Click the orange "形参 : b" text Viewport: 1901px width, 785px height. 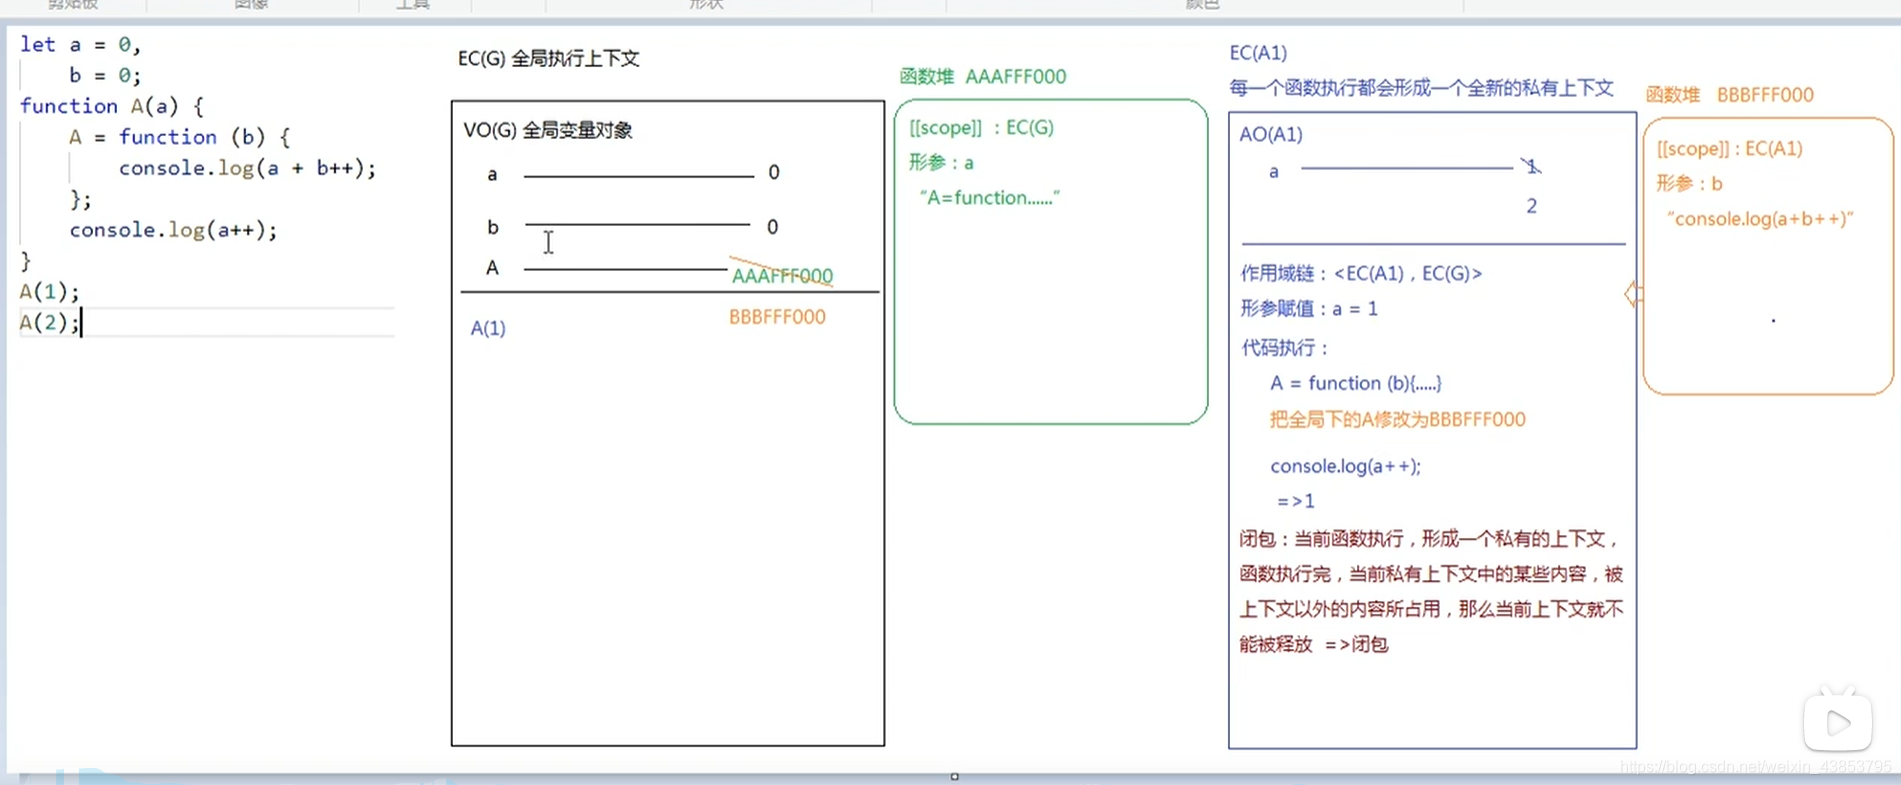(1689, 184)
